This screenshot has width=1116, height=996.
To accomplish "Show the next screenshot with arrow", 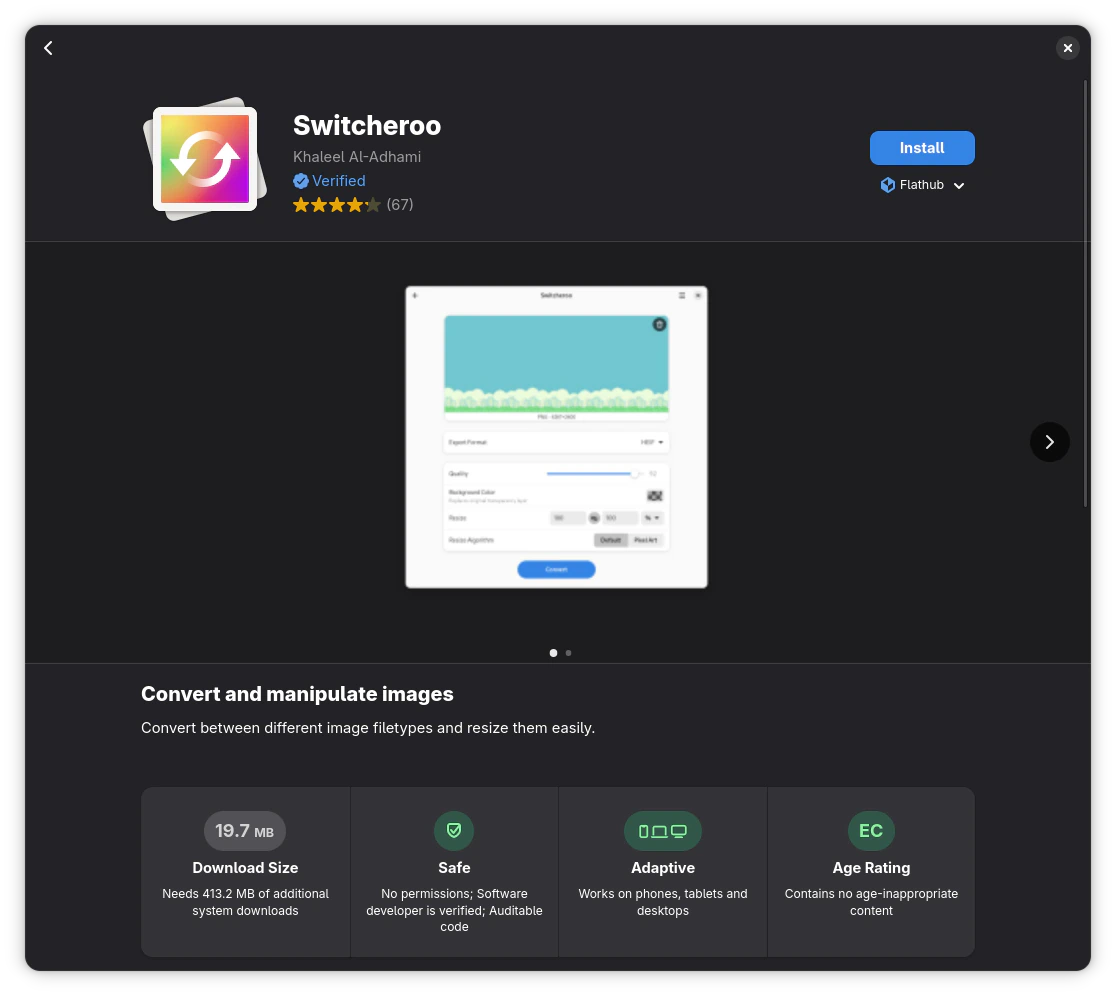I will 1049,442.
